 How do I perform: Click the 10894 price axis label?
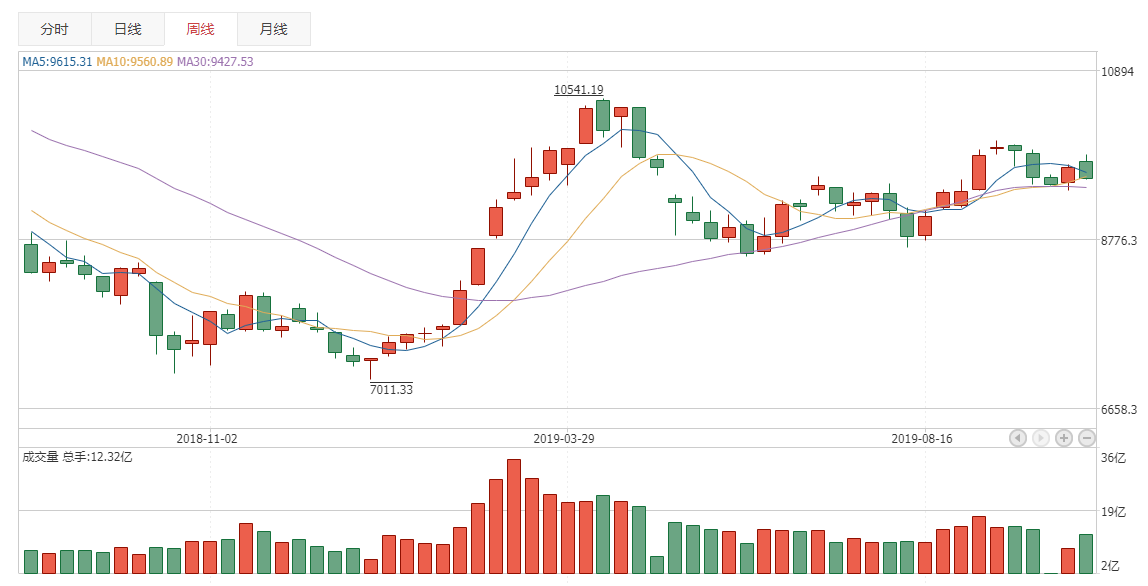coord(1120,72)
